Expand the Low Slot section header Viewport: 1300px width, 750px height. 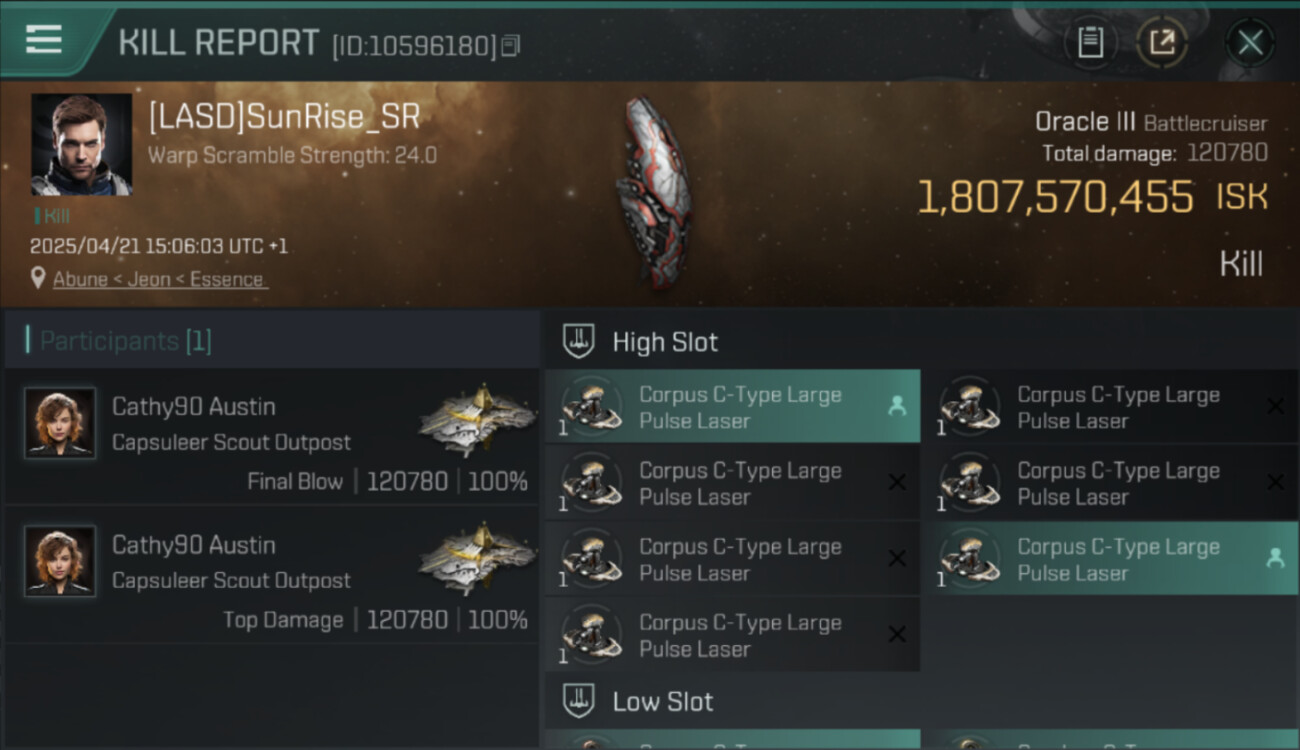pyautogui.click(x=662, y=702)
